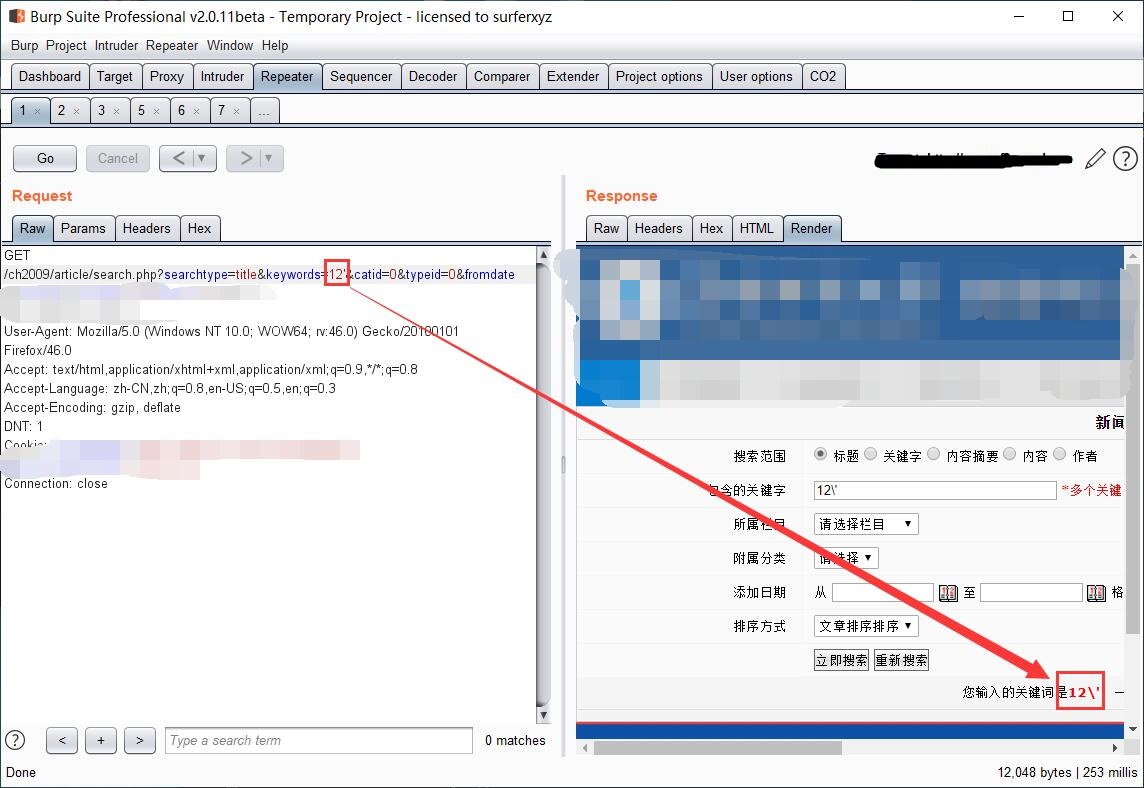The width and height of the screenshot is (1144, 788).
Task: Go to next search match arrow button
Action: (139, 740)
